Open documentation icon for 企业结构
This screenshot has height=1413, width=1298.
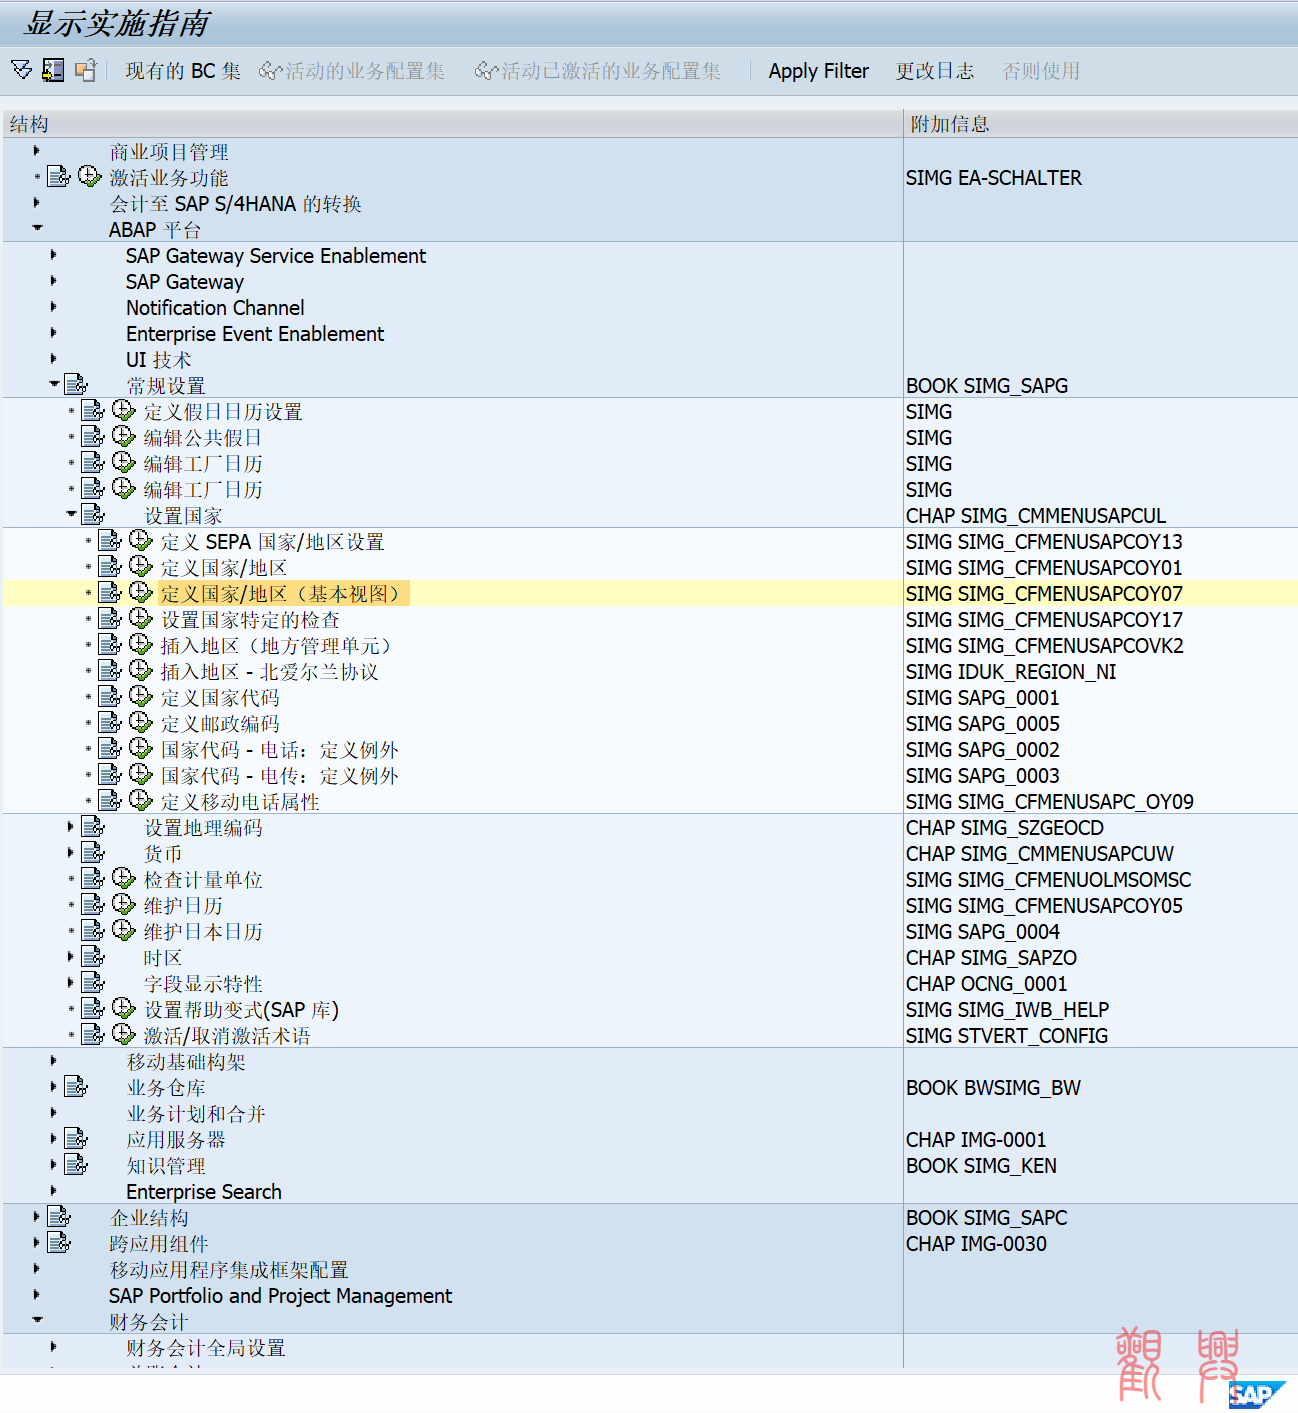click(x=59, y=1217)
